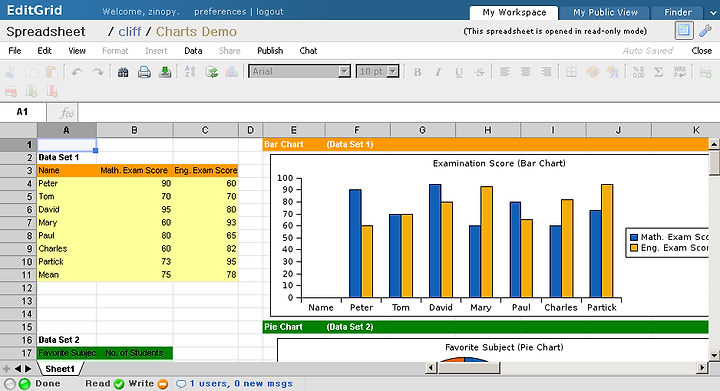Screen dimensions: 720x391
Task: Select cell containing Peter
Action: (x=67, y=184)
